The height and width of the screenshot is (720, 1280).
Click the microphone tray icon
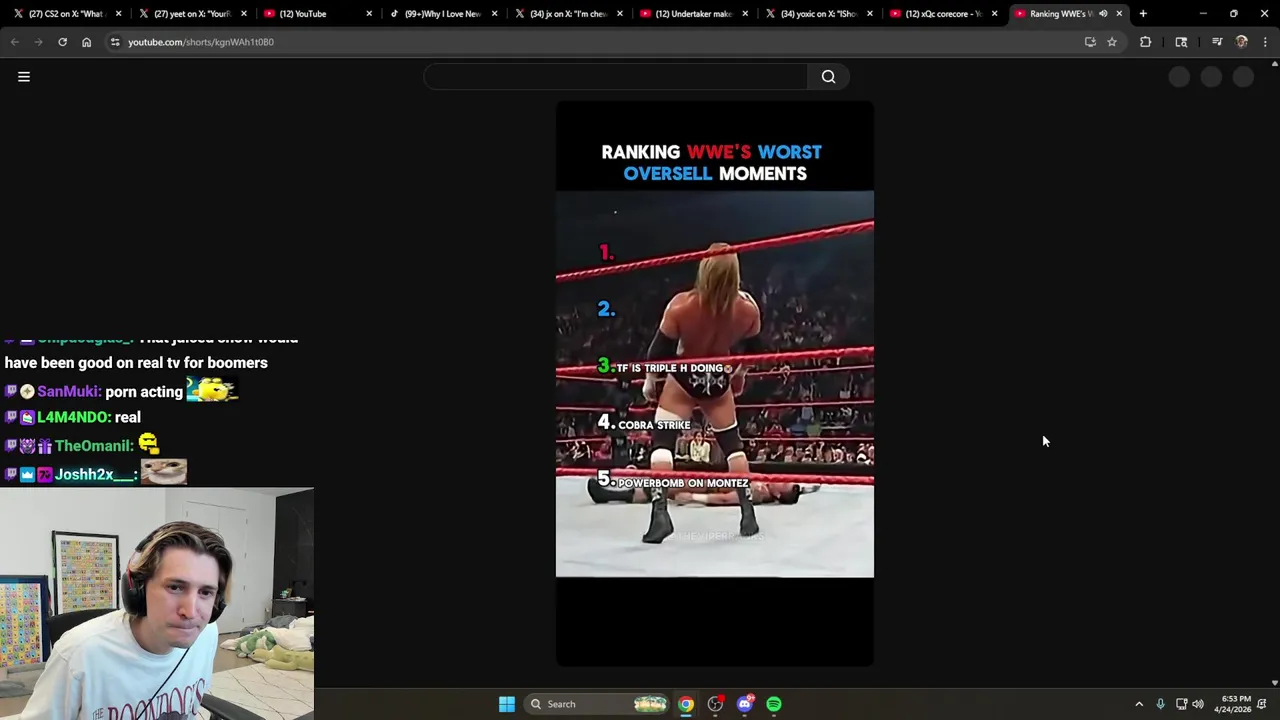tap(1160, 704)
